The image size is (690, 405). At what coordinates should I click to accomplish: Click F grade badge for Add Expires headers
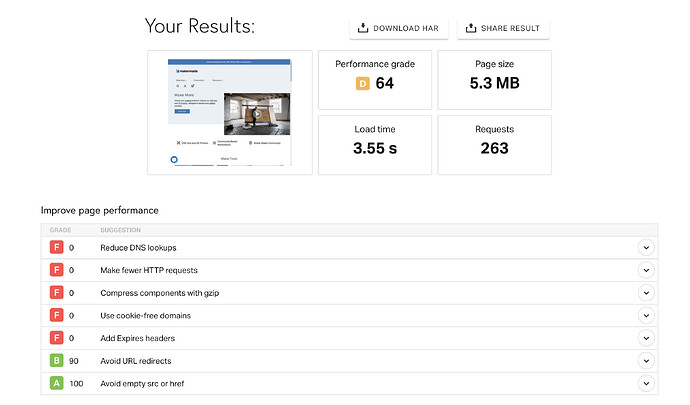click(x=57, y=338)
